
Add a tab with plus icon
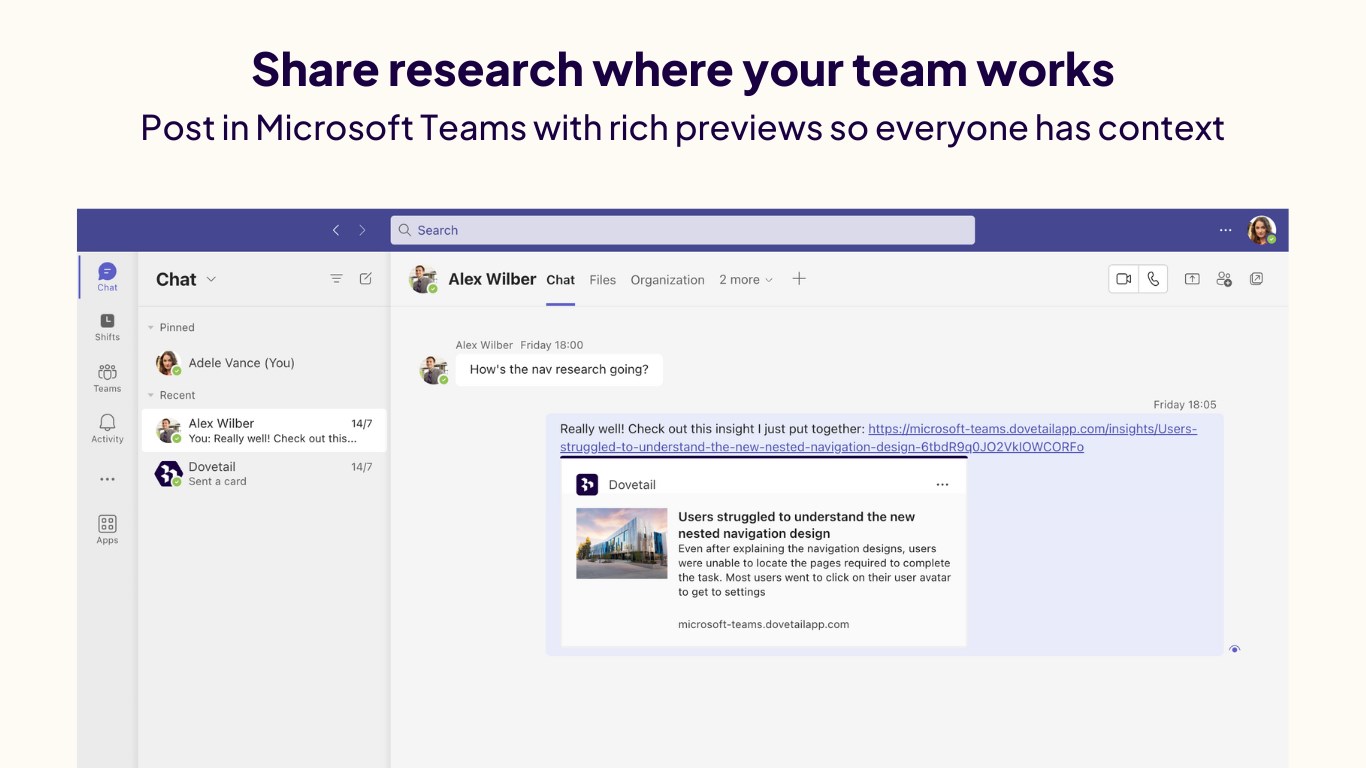[799, 279]
